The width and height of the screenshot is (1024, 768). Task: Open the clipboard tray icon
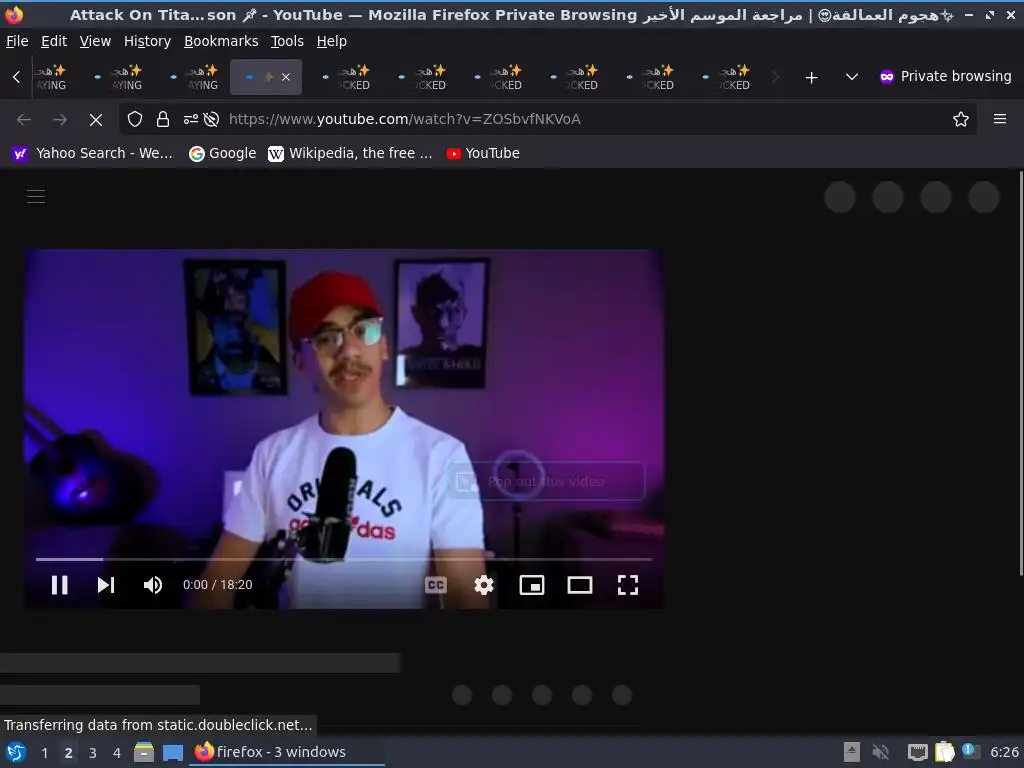click(x=944, y=752)
